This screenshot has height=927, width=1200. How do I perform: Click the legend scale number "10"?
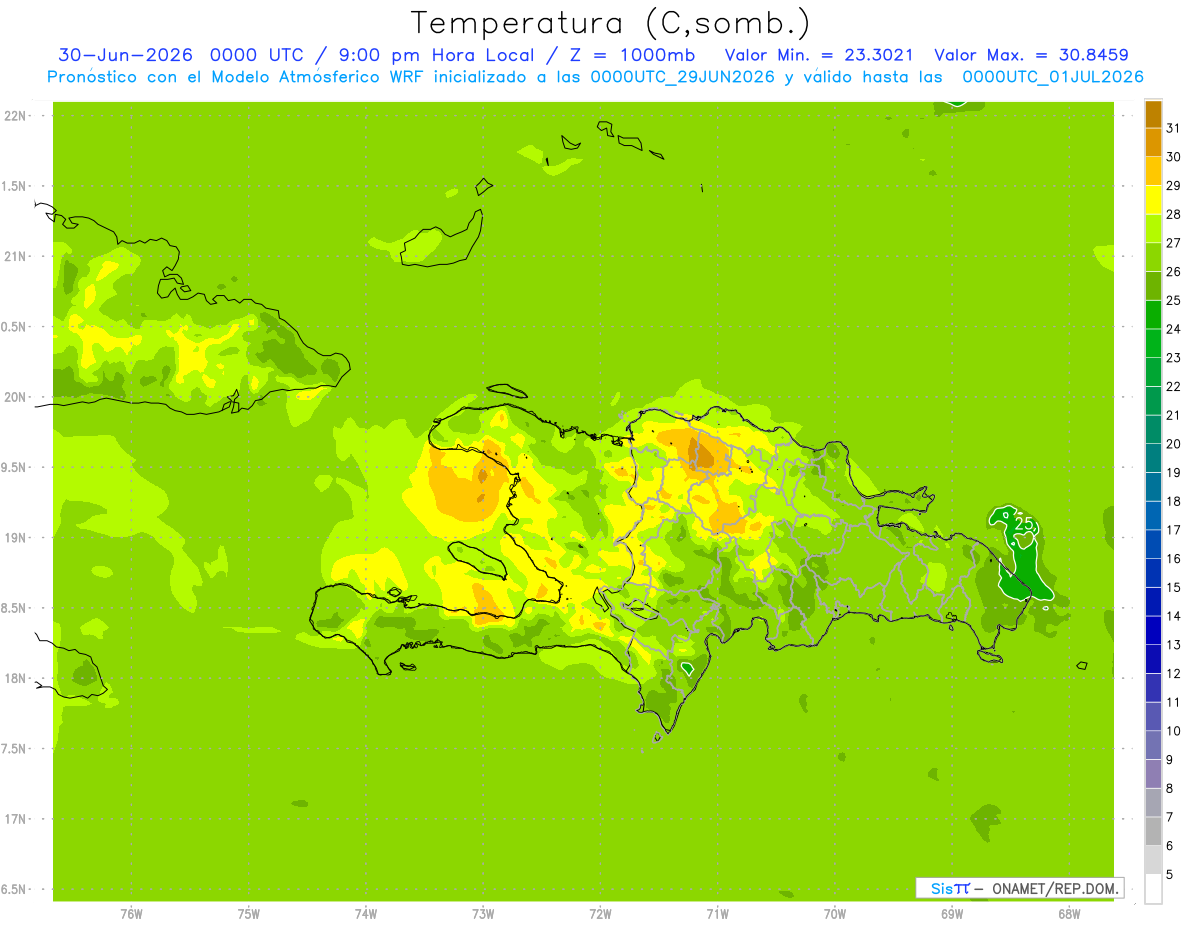click(1173, 731)
